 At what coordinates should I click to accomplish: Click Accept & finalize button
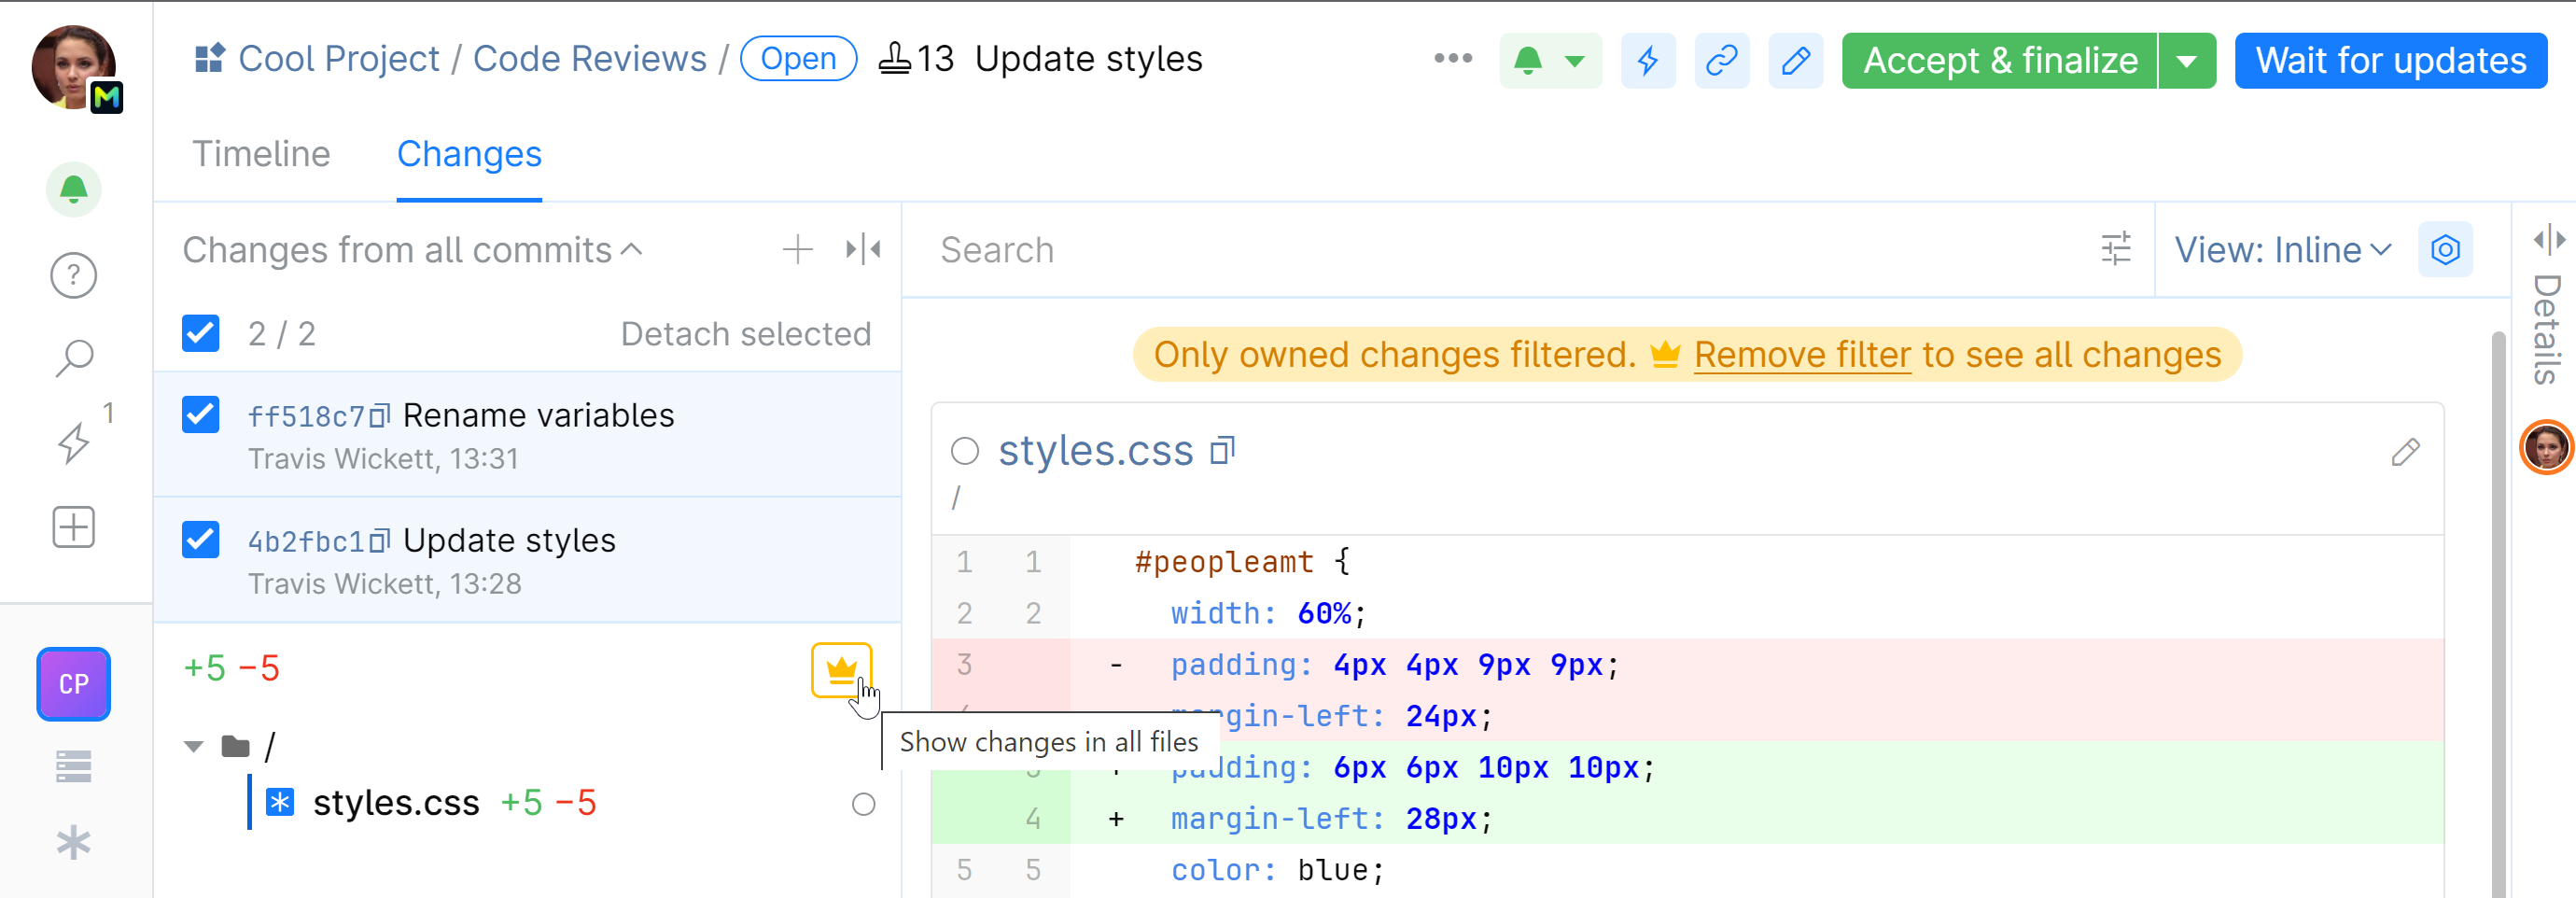[x=2000, y=61]
